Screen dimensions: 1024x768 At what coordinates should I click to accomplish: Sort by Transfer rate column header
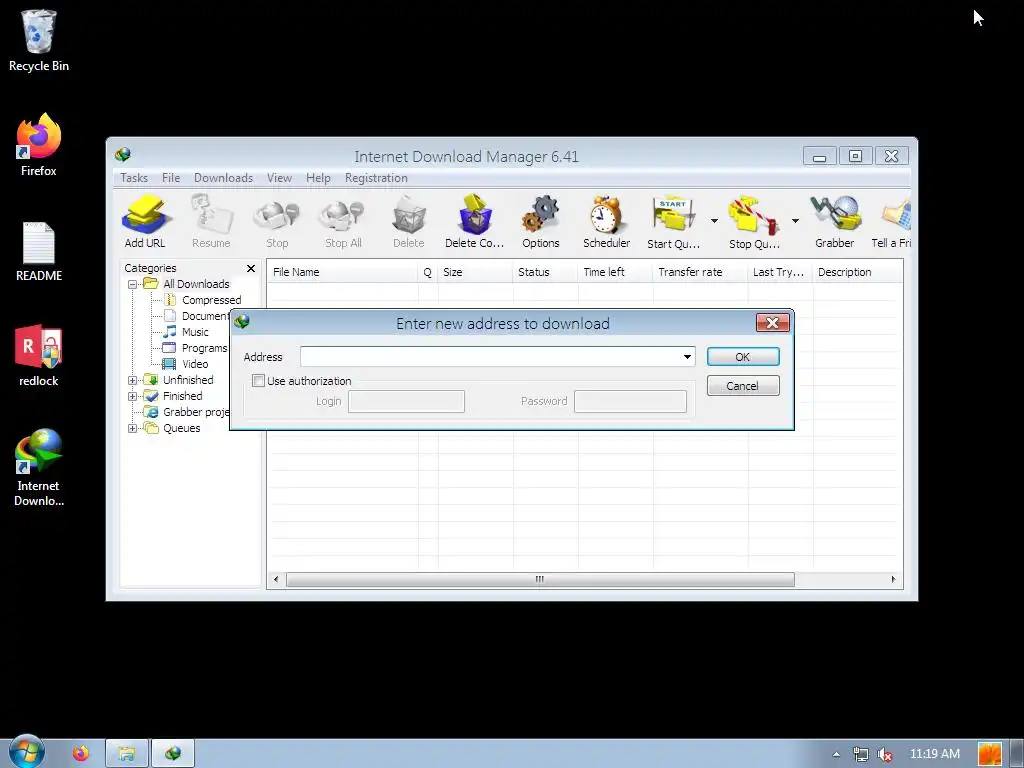[700, 272]
